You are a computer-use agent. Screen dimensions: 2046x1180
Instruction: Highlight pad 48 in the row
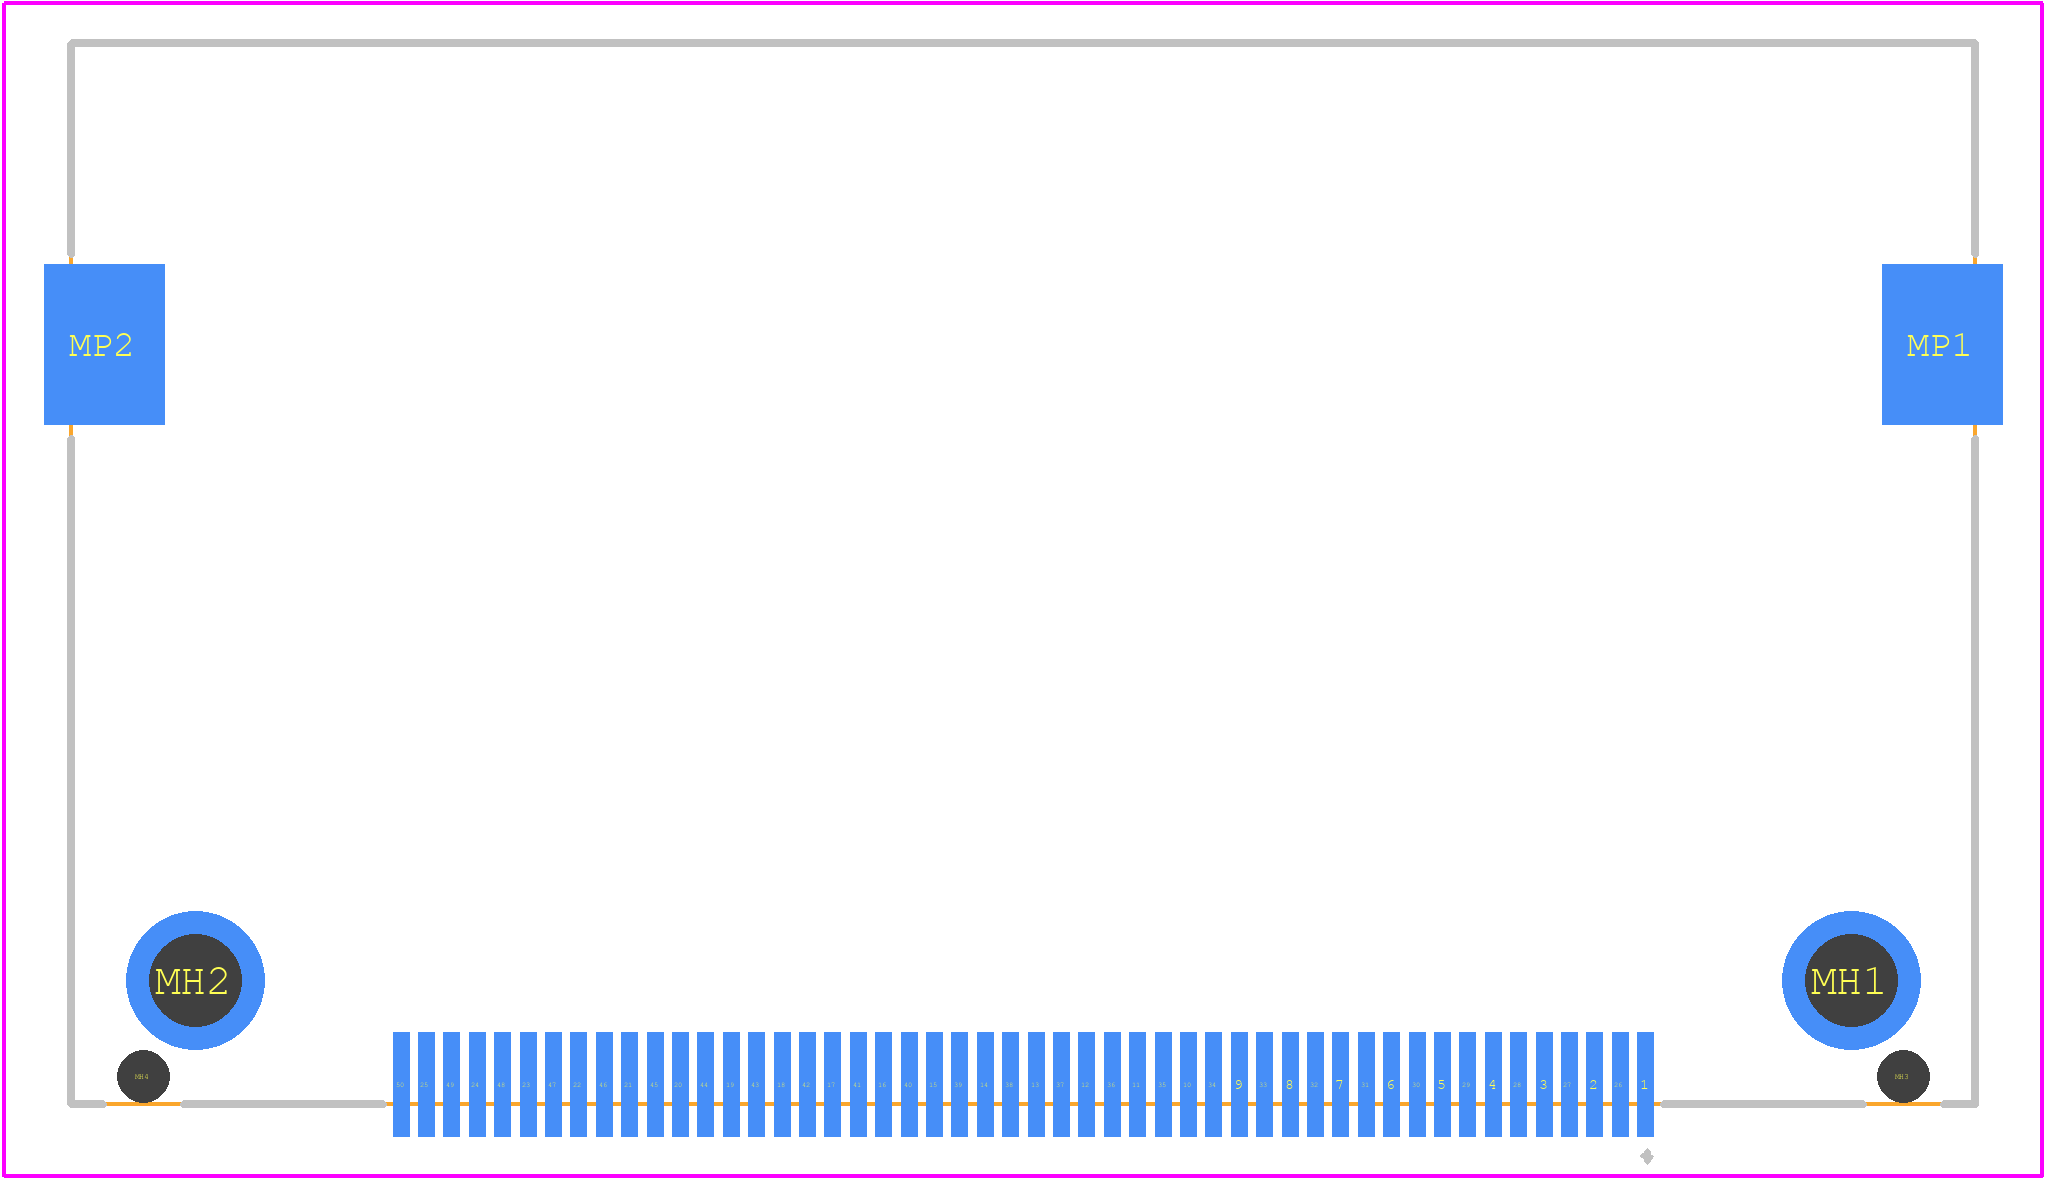pos(502,1084)
